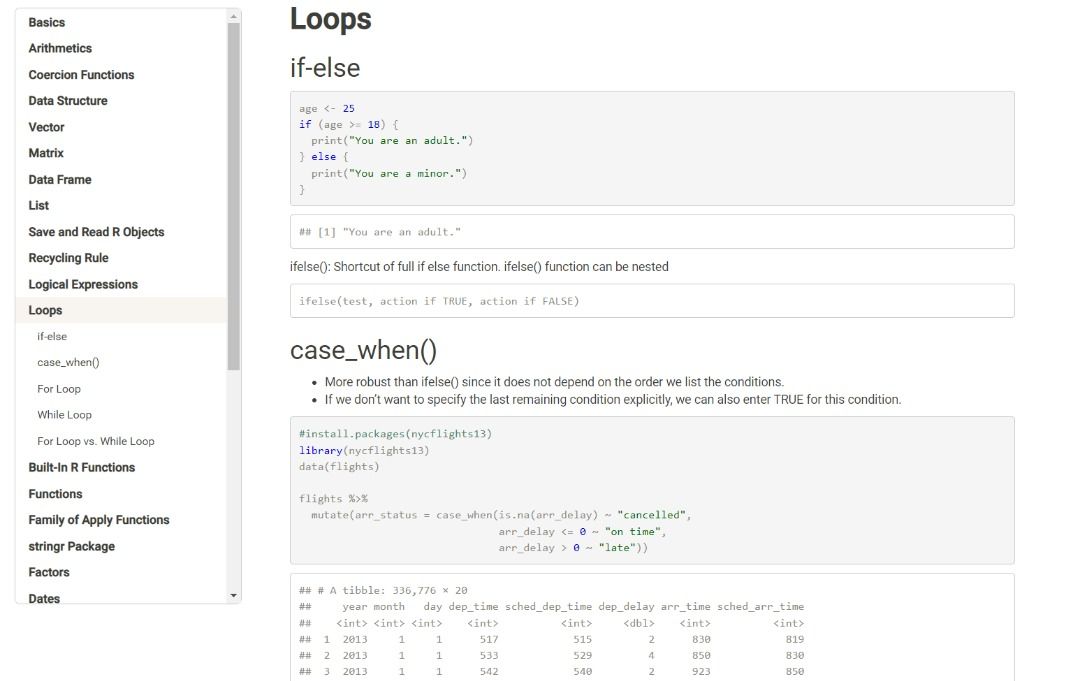Go to the Arithmetics section

click(60, 48)
